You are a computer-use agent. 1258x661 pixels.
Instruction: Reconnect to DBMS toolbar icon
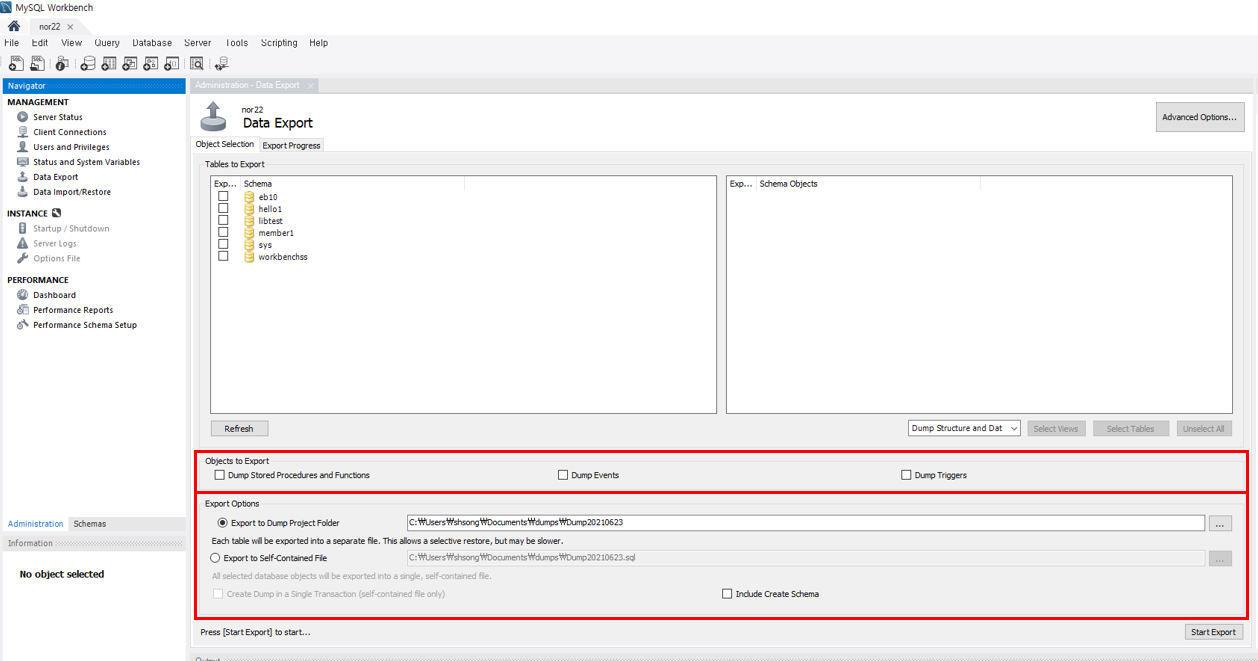pyautogui.click(x=221, y=64)
